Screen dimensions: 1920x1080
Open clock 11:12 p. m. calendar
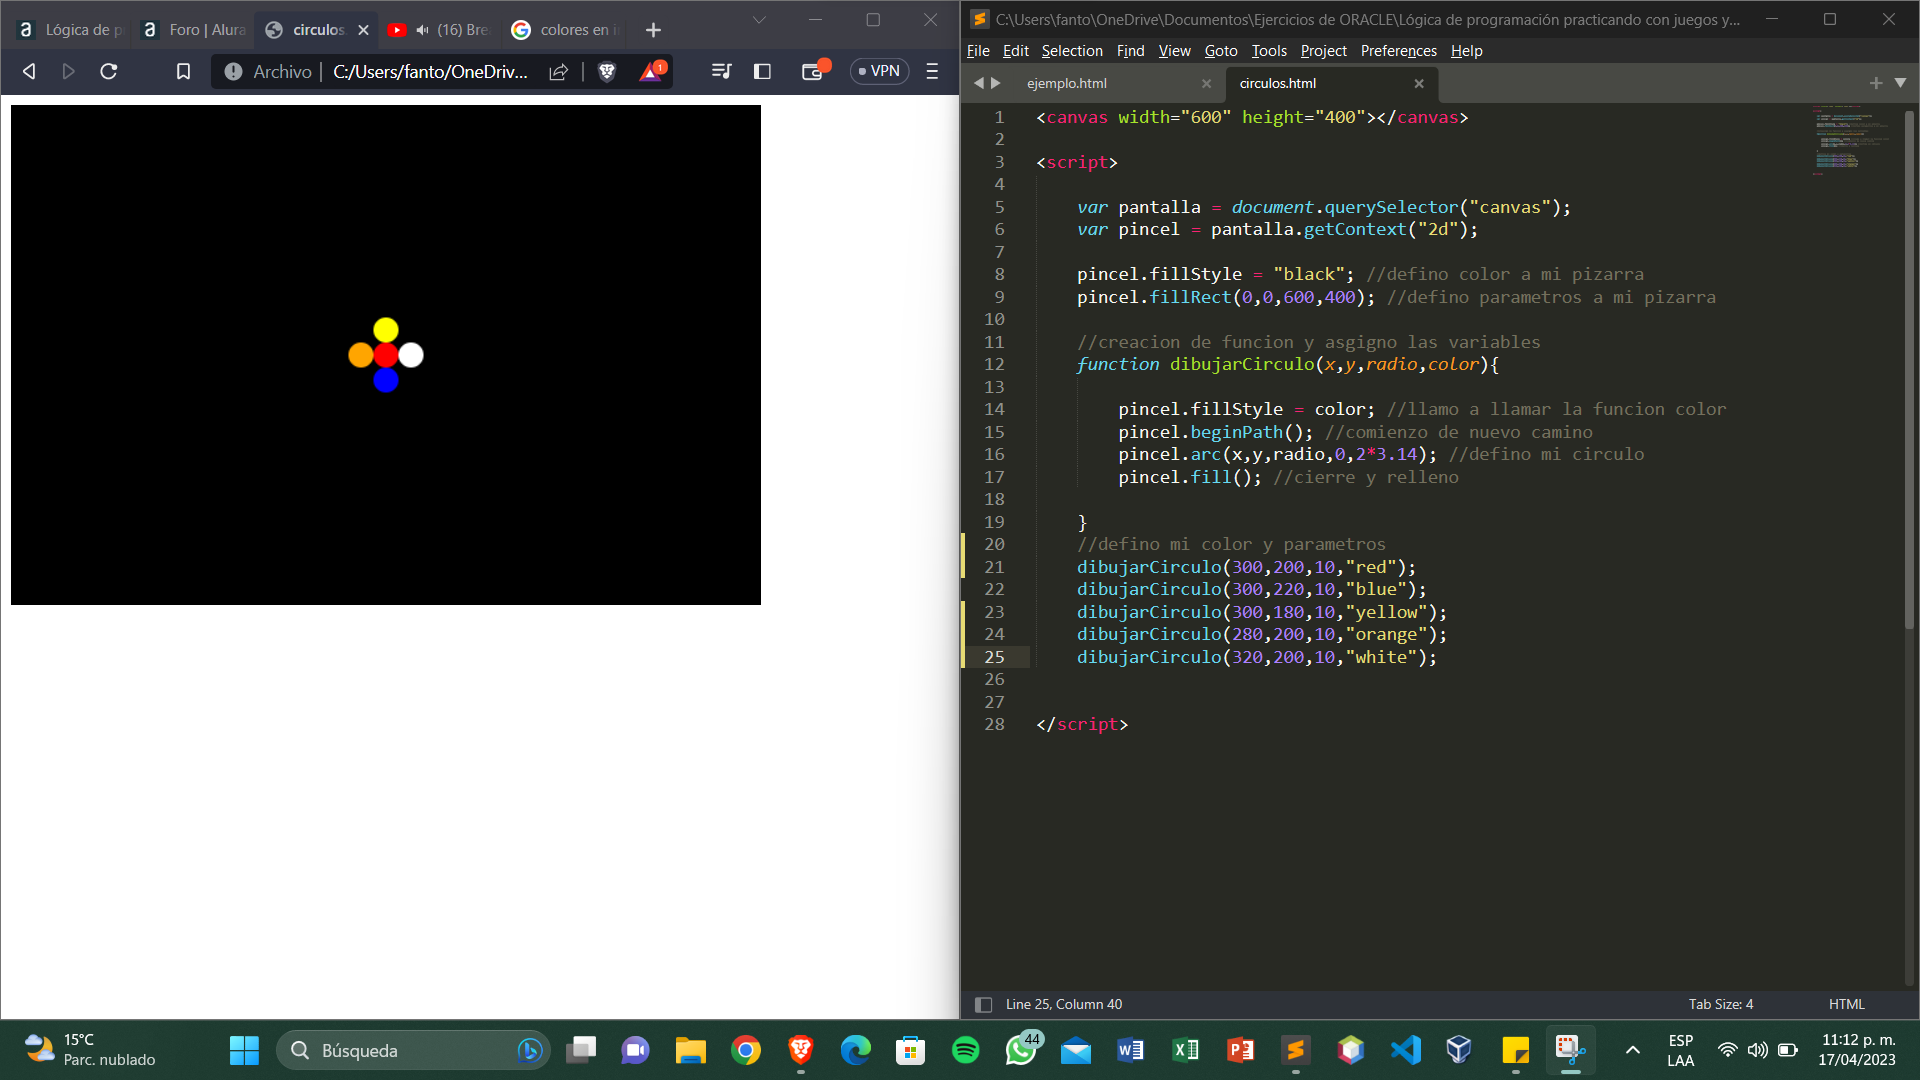tap(1858, 1050)
